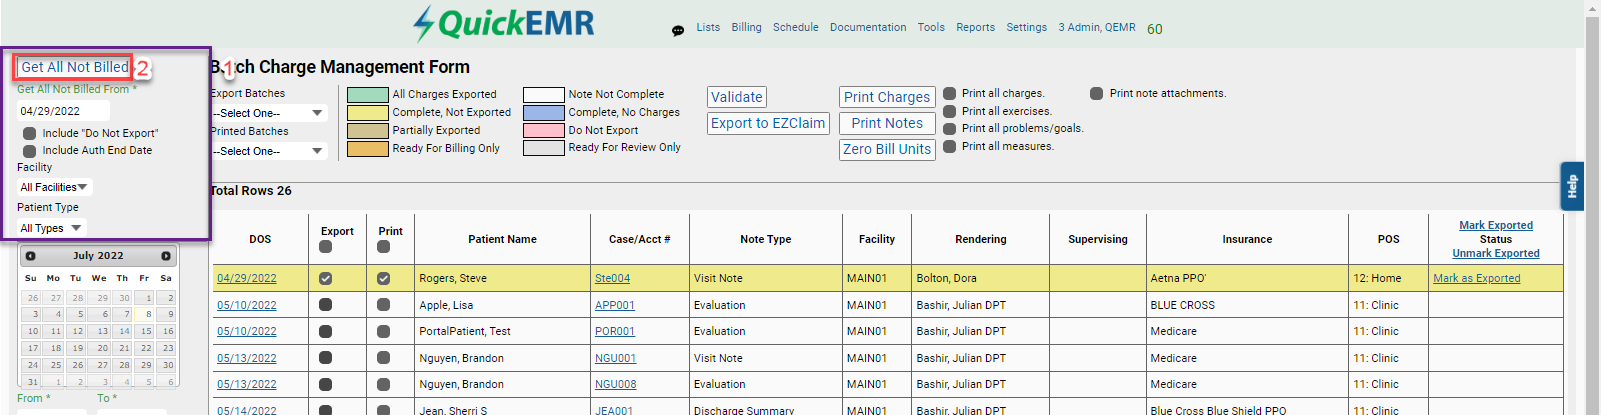Enable Print all charges option
This screenshot has height=415, width=1601.
(x=950, y=93)
